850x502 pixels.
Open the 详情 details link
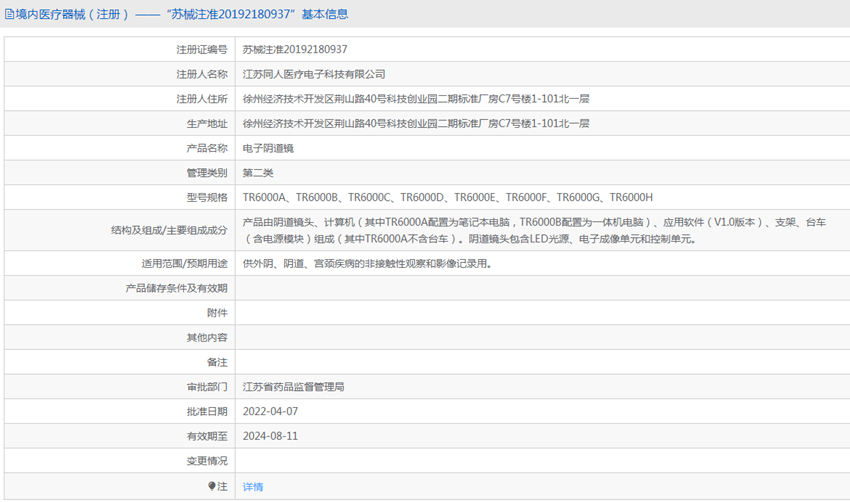253,487
